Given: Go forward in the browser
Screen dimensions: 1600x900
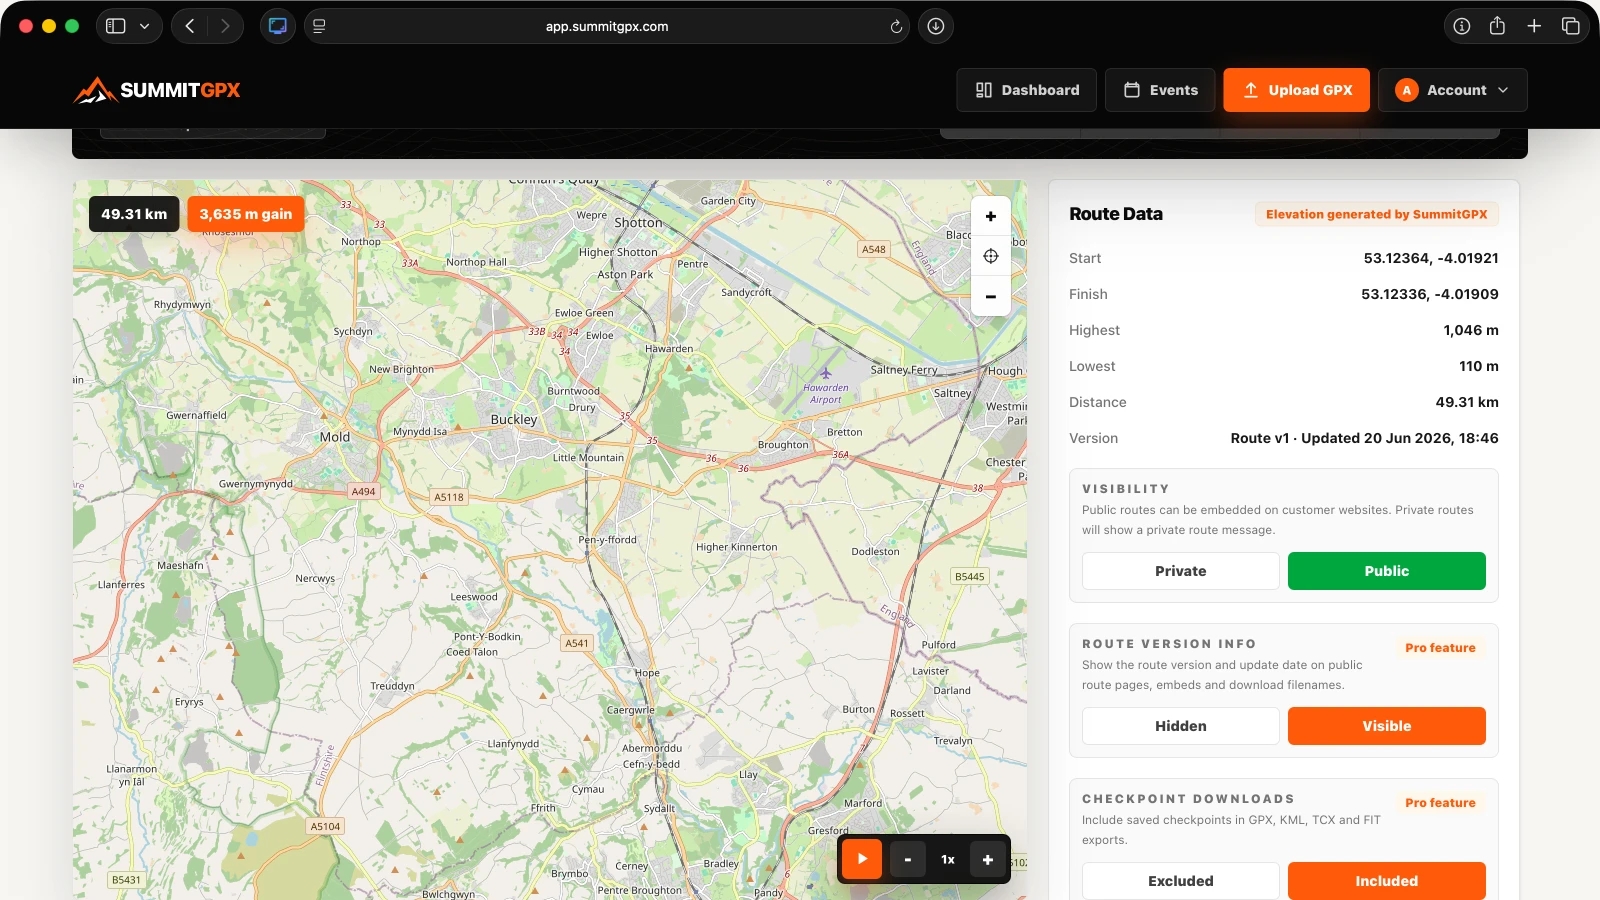Looking at the screenshot, I should click(225, 26).
